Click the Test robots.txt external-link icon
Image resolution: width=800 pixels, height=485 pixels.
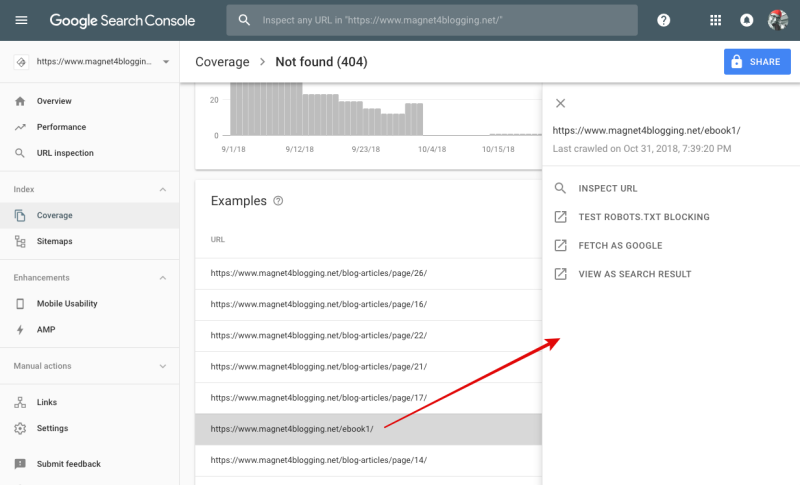(x=560, y=217)
